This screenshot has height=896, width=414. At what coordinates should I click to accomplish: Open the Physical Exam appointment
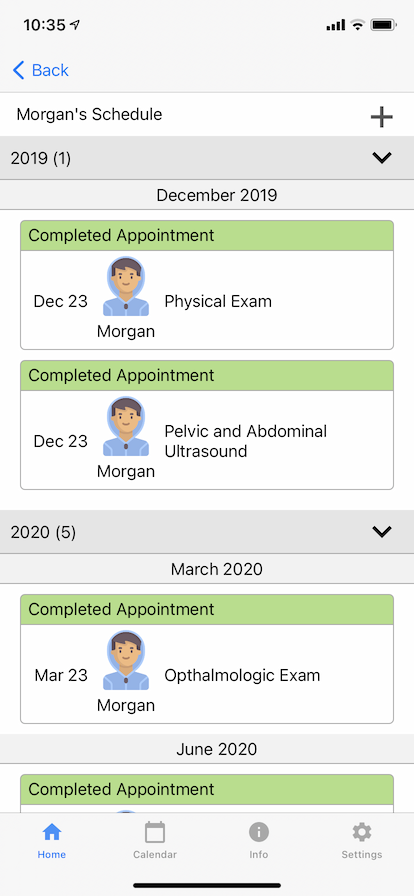[207, 285]
